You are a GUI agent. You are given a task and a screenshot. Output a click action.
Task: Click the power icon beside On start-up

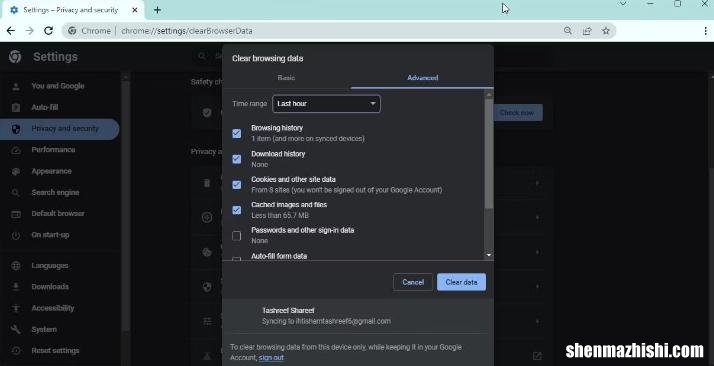[16, 235]
